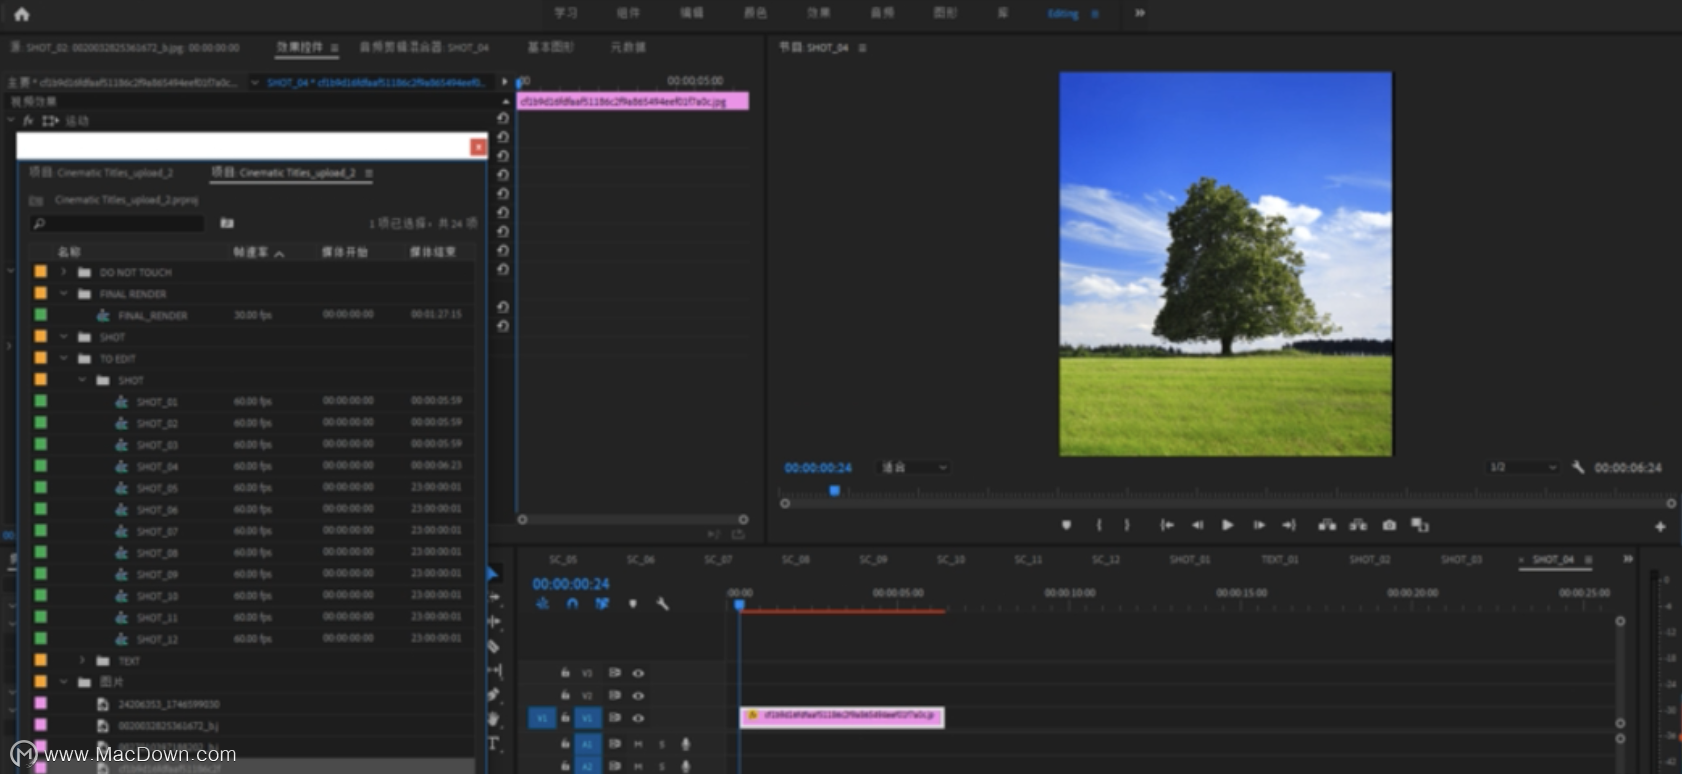1682x774 pixels.
Task: Click orange label swatch of DO NOT TOUCH
Action: (41, 272)
